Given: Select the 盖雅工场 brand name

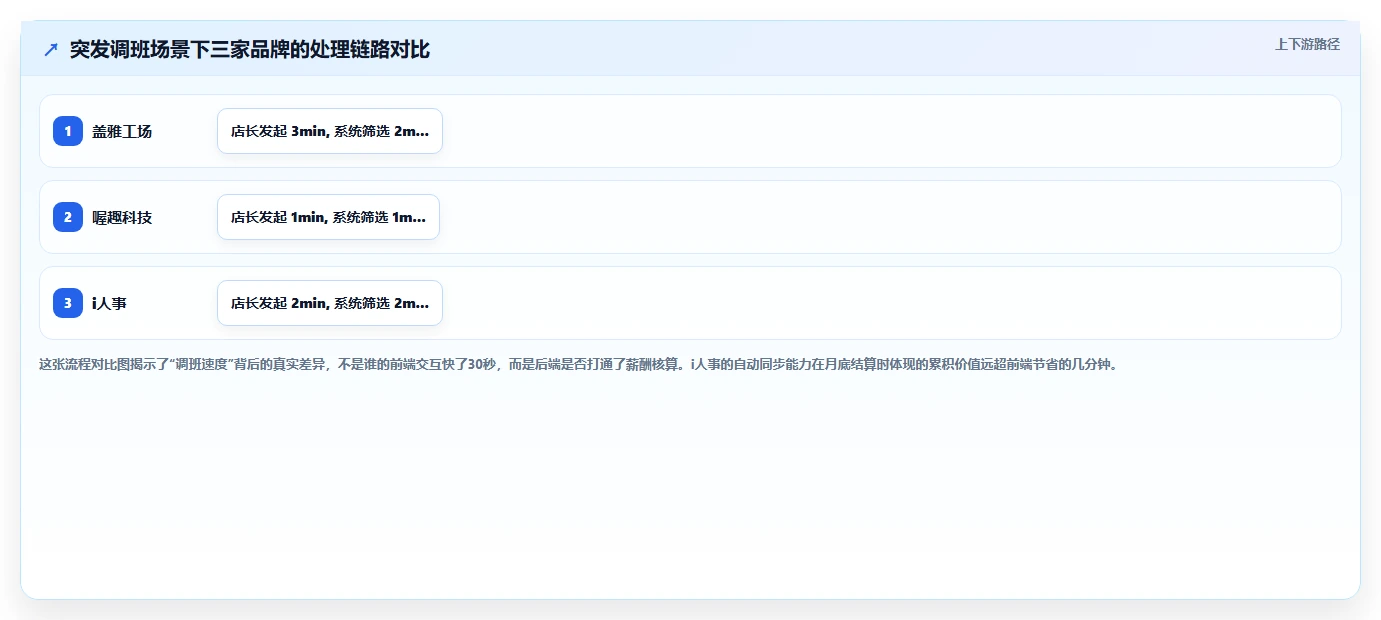Looking at the screenshot, I should click(122, 131).
